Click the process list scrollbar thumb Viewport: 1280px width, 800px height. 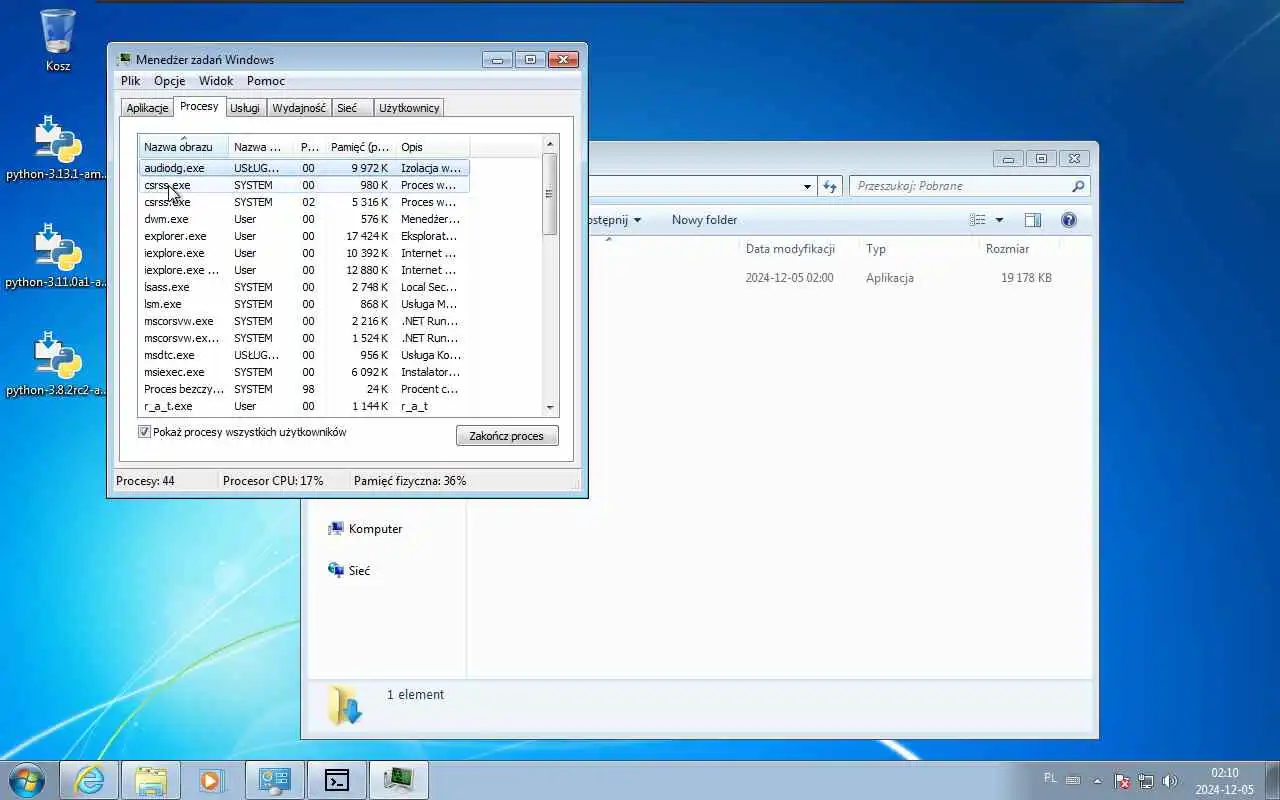point(550,194)
